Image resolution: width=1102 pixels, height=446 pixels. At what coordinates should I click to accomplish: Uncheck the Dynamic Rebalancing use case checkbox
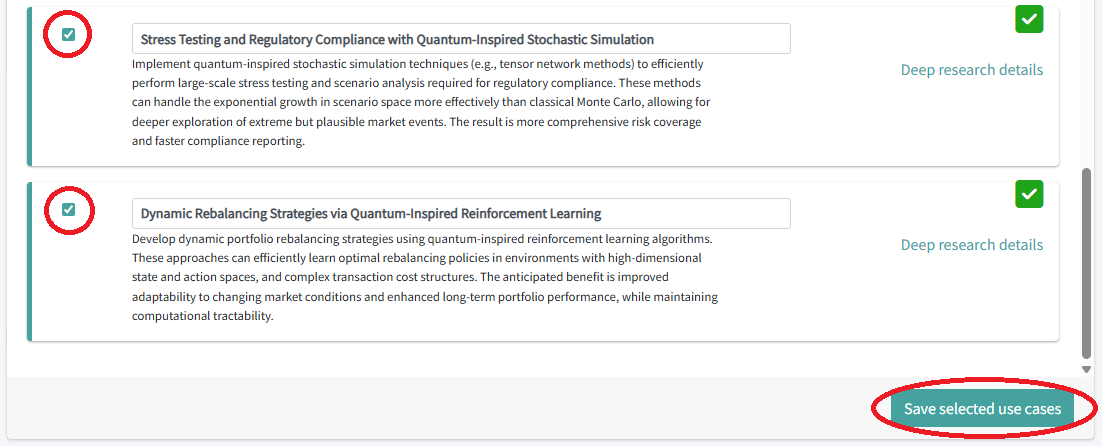[x=68, y=210]
